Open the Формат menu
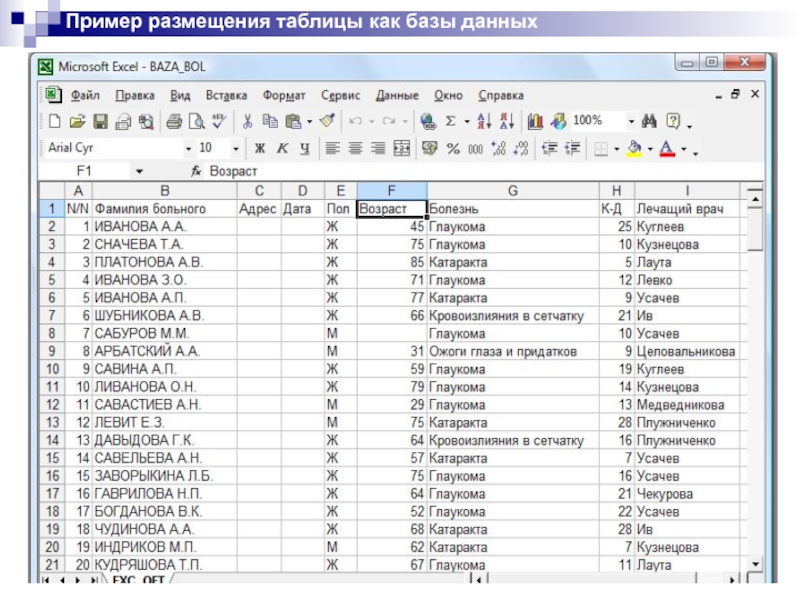This screenshot has height=600, width=800. click(x=284, y=96)
